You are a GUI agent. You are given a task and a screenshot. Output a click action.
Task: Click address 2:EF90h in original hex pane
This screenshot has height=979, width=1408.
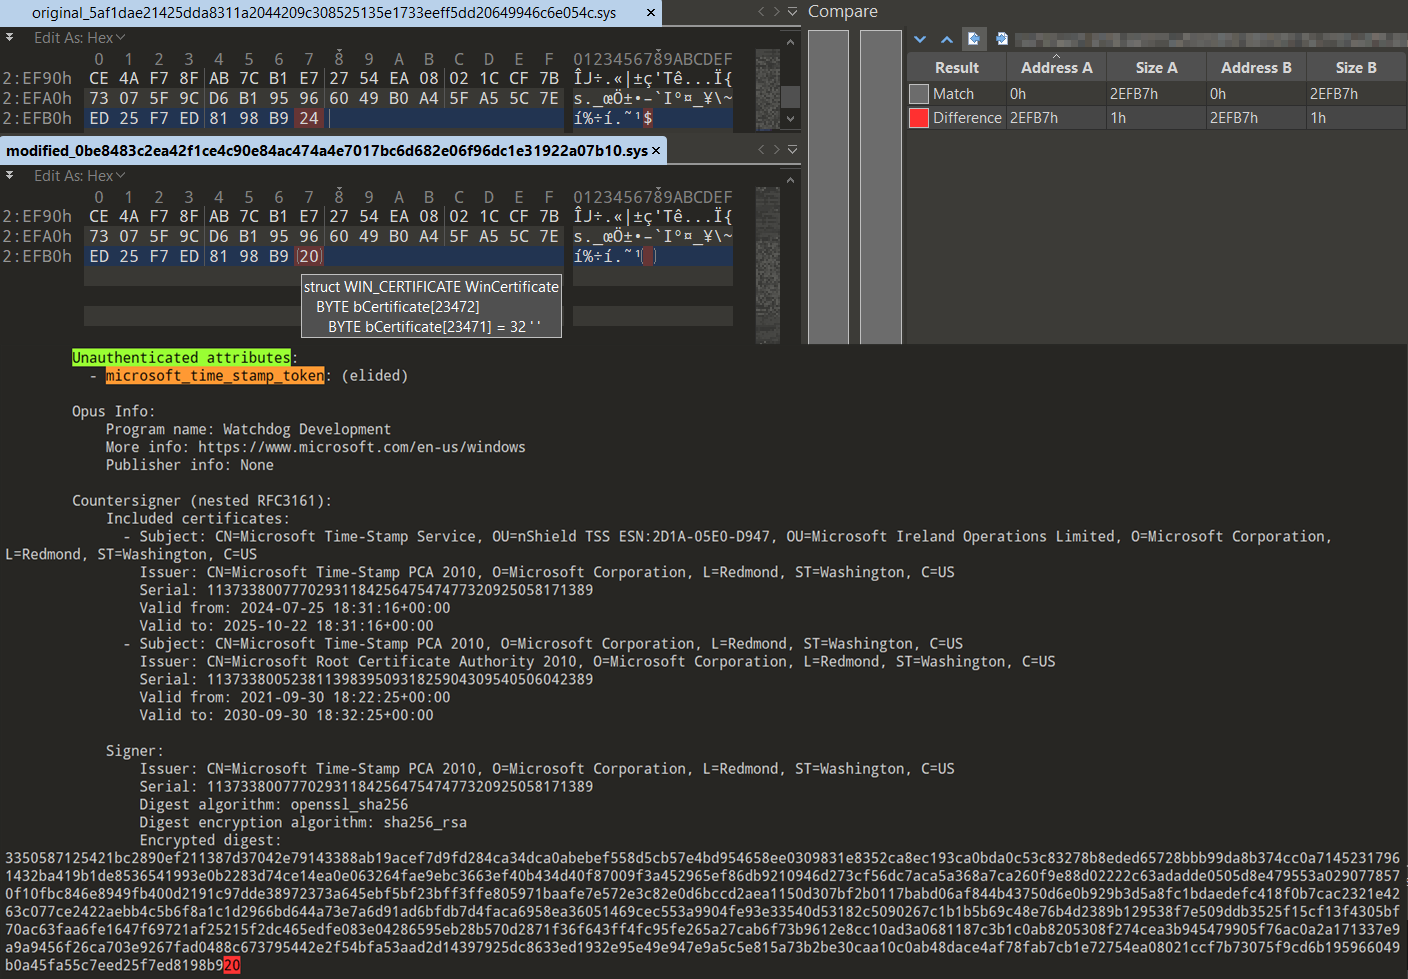point(37,78)
